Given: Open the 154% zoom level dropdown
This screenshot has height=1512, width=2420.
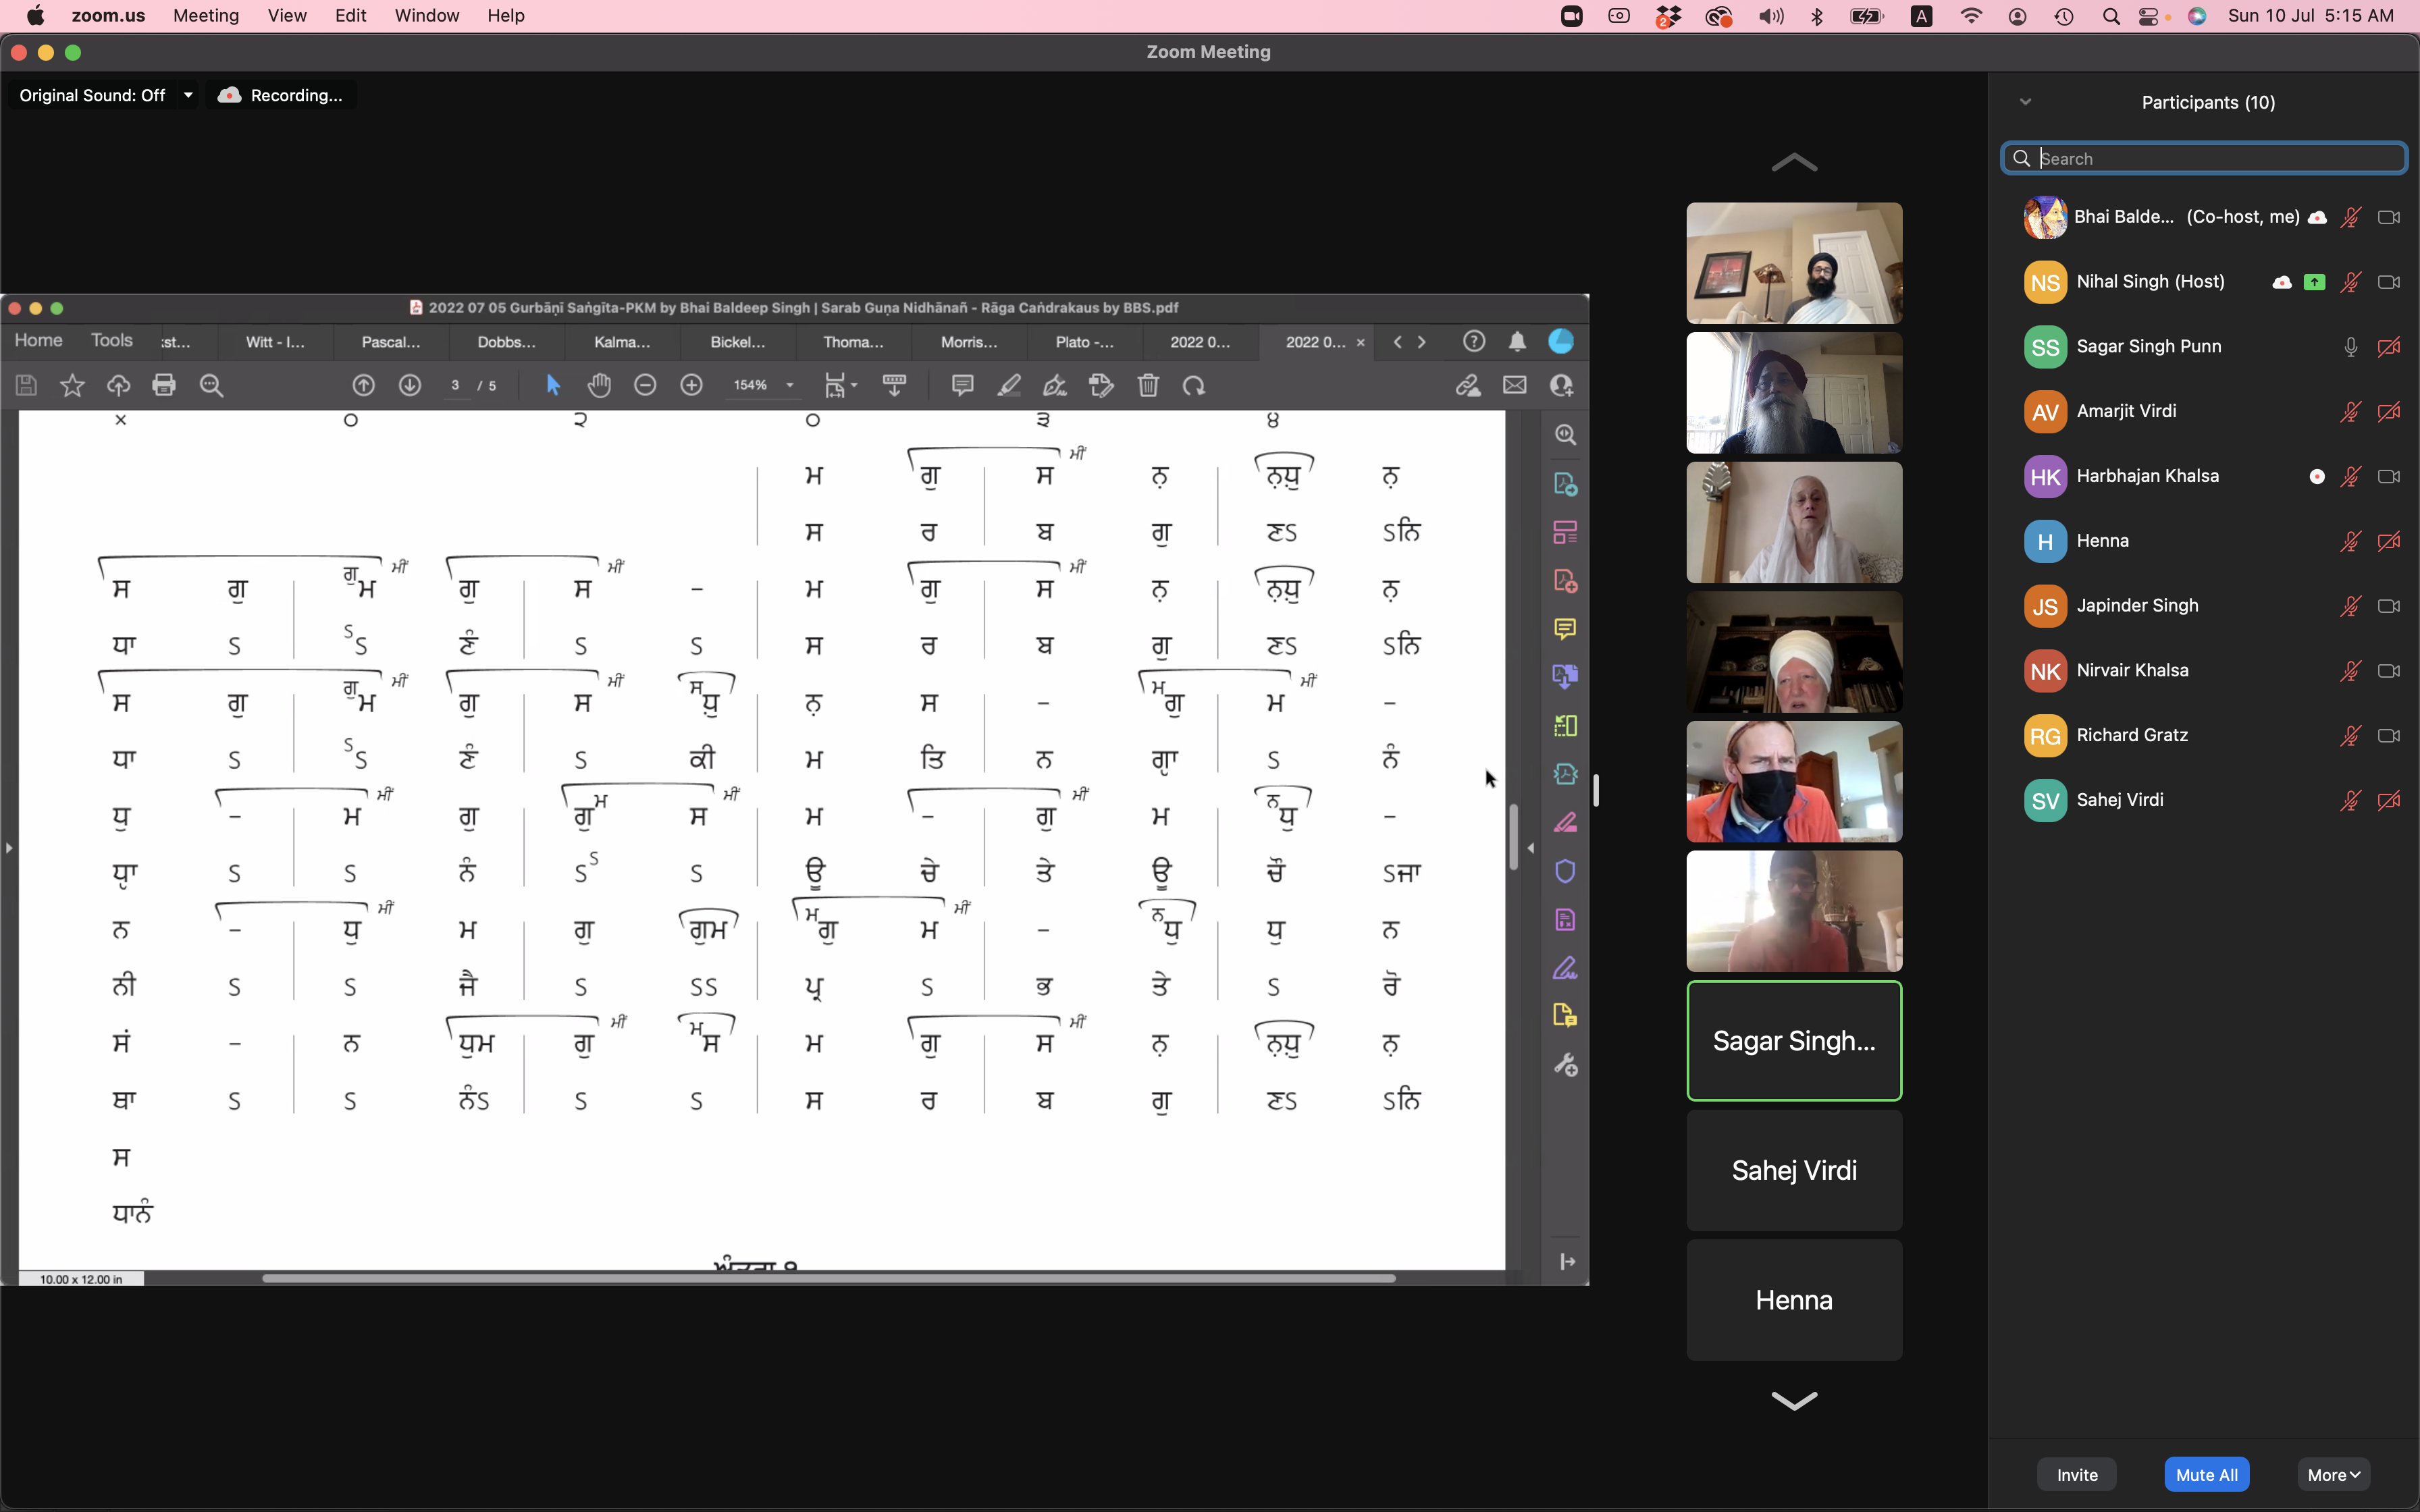Looking at the screenshot, I should [x=790, y=385].
